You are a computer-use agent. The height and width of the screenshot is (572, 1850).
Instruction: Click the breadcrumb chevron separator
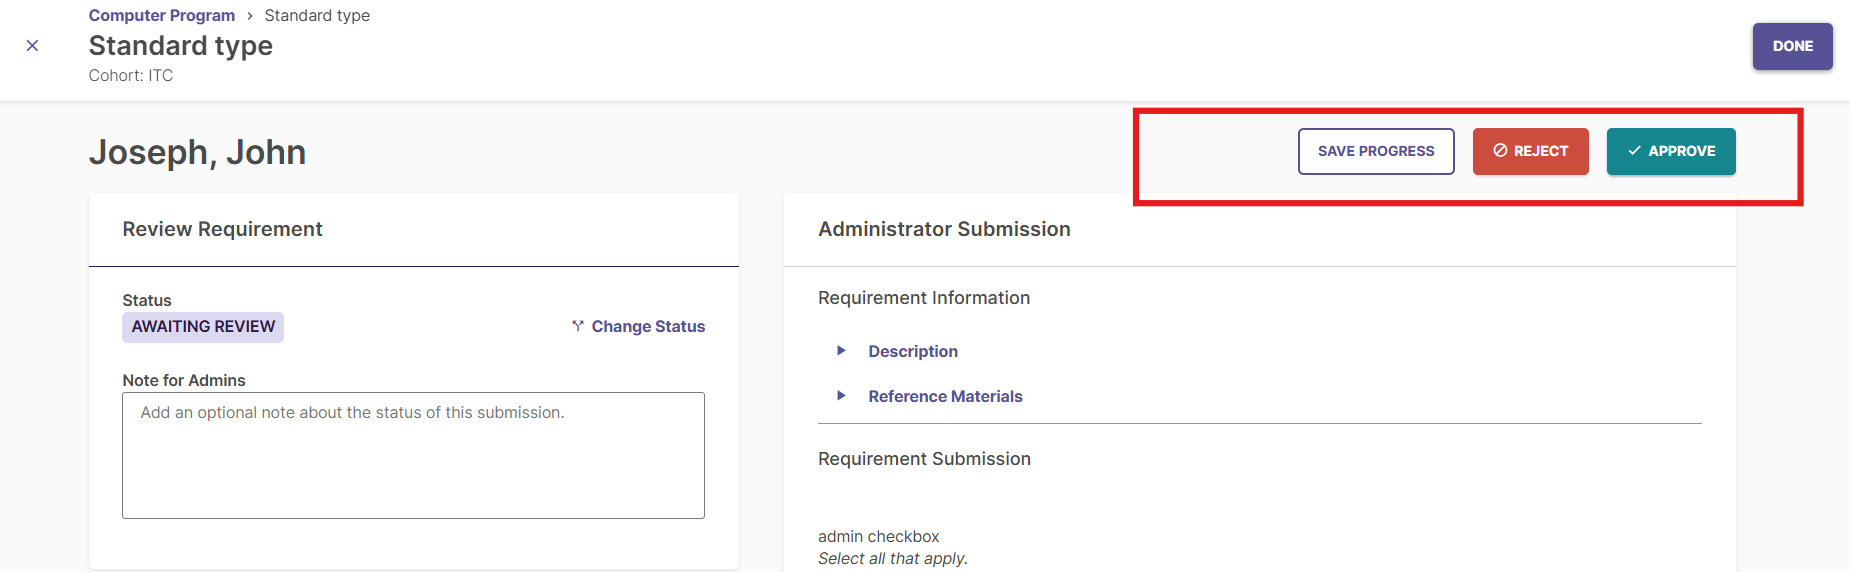click(x=250, y=16)
